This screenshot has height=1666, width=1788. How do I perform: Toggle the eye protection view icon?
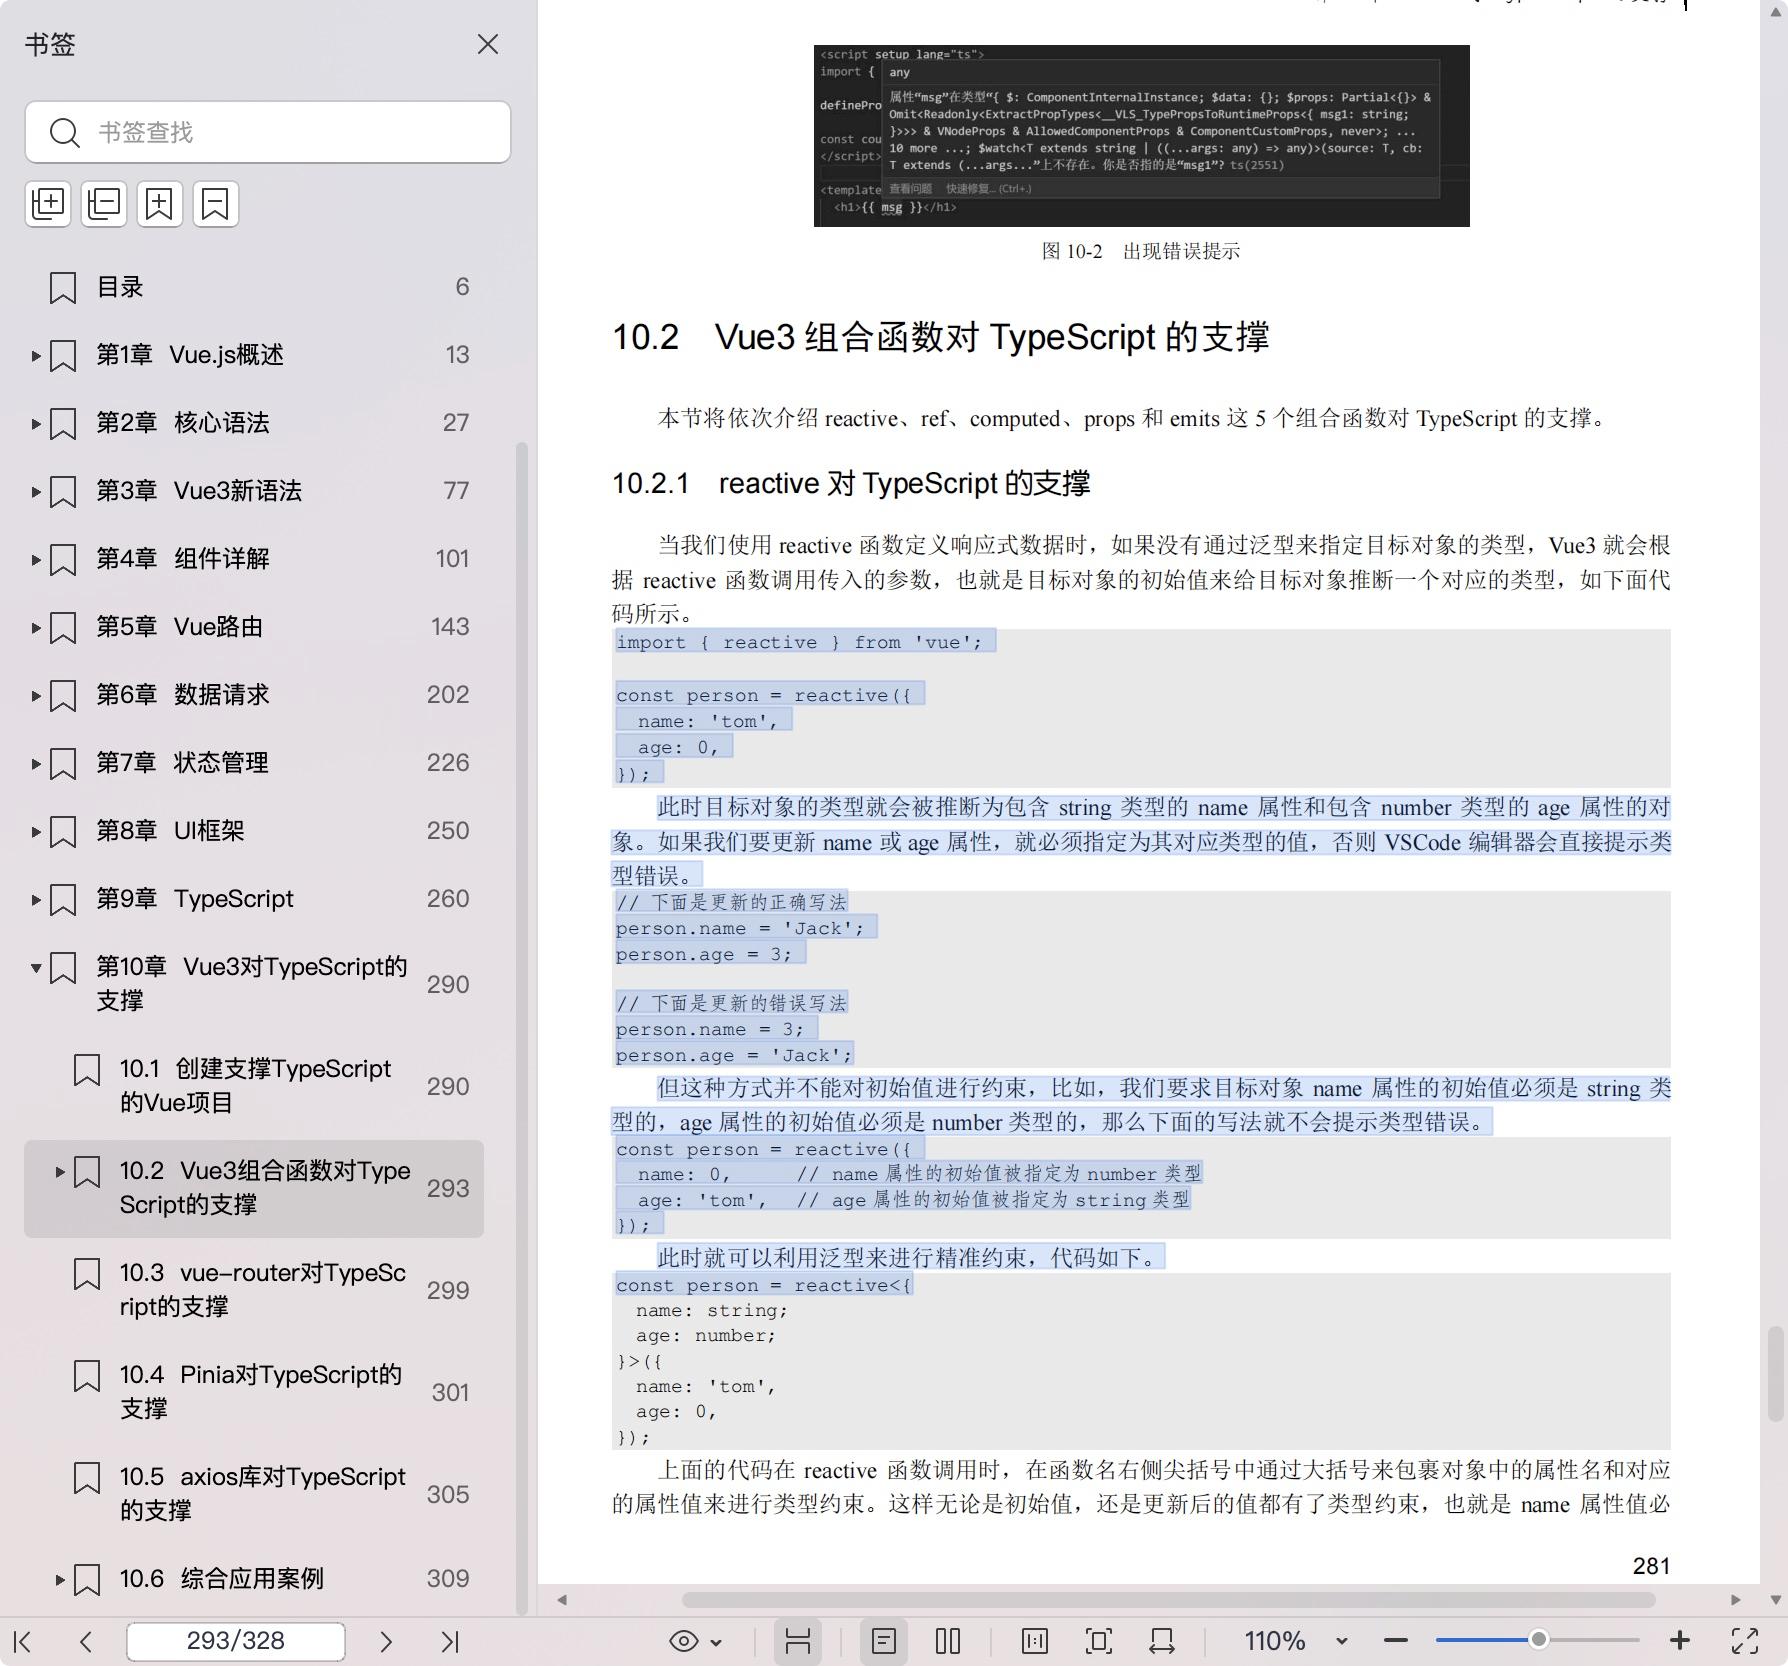pyautogui.click(x=684, y=1641)
